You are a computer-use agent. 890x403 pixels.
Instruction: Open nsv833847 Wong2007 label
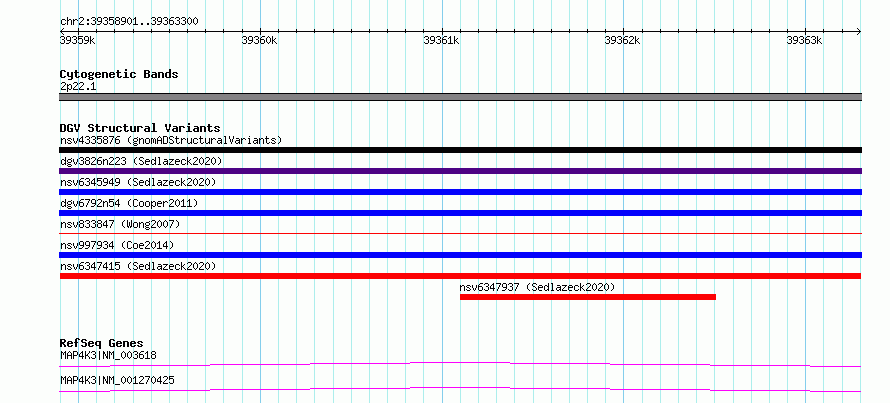click(x=120, y=224)
